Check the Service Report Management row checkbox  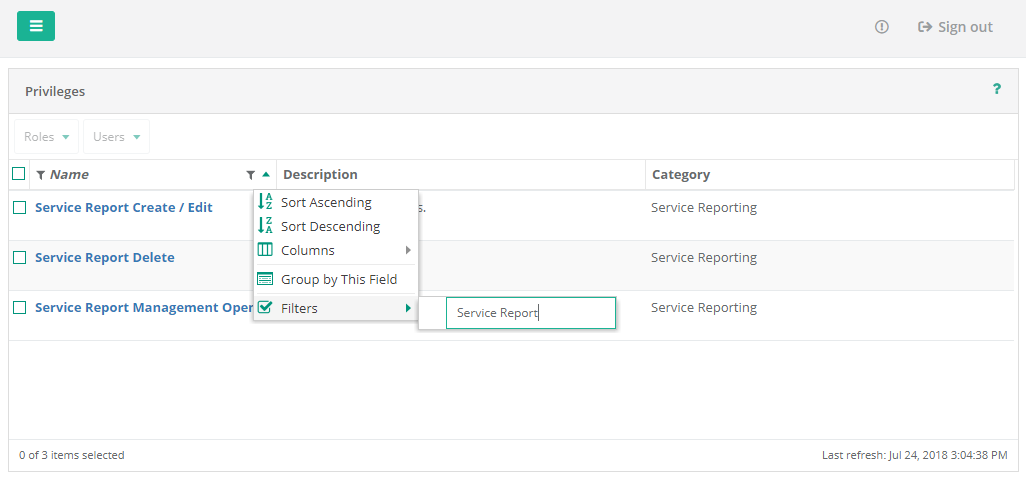tap(20, 308)
